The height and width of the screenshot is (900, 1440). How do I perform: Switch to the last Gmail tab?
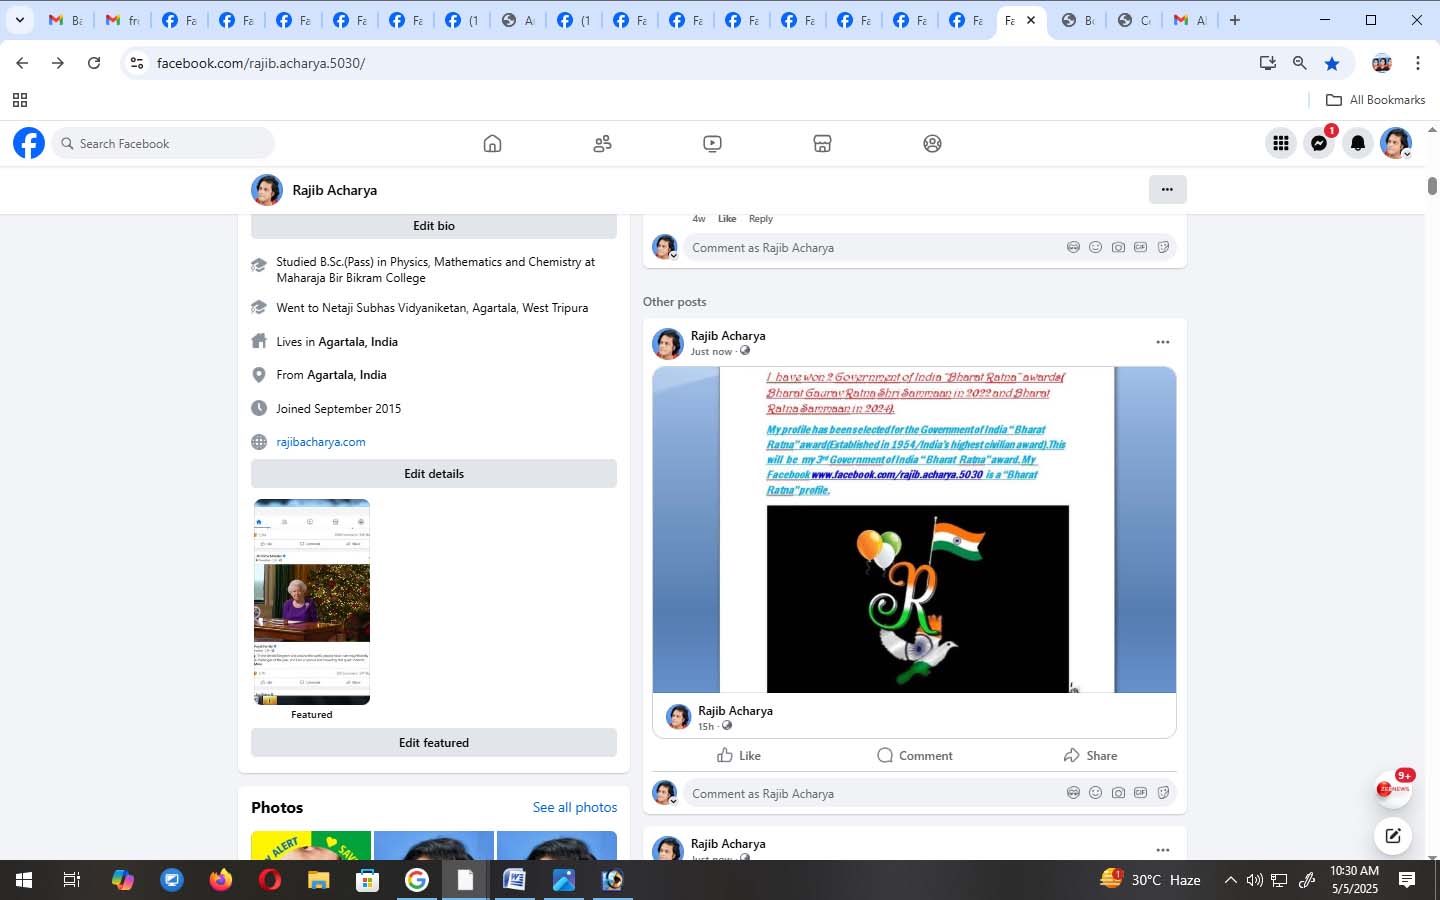tap(1190, 20)
